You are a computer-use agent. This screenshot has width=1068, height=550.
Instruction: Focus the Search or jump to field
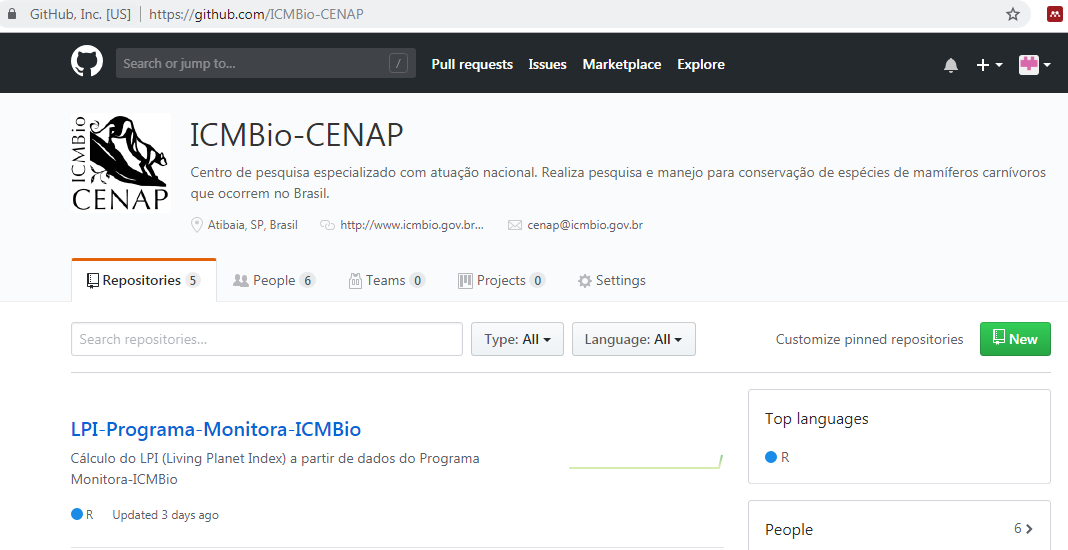point(266,63)
